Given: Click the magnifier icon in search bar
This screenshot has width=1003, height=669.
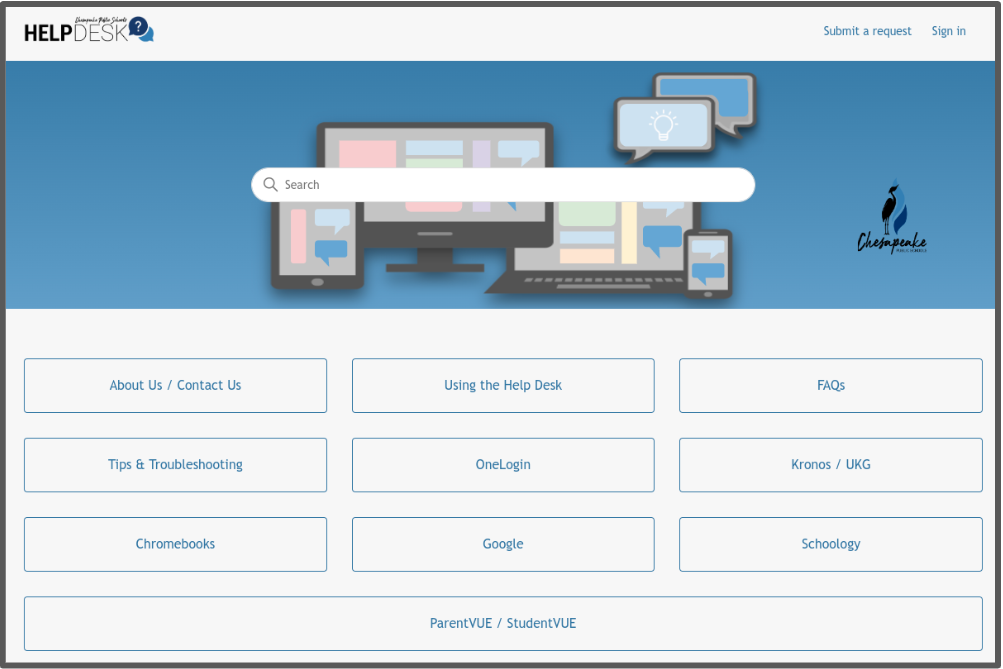Looking at the screenshot, I should pos(271,184).
